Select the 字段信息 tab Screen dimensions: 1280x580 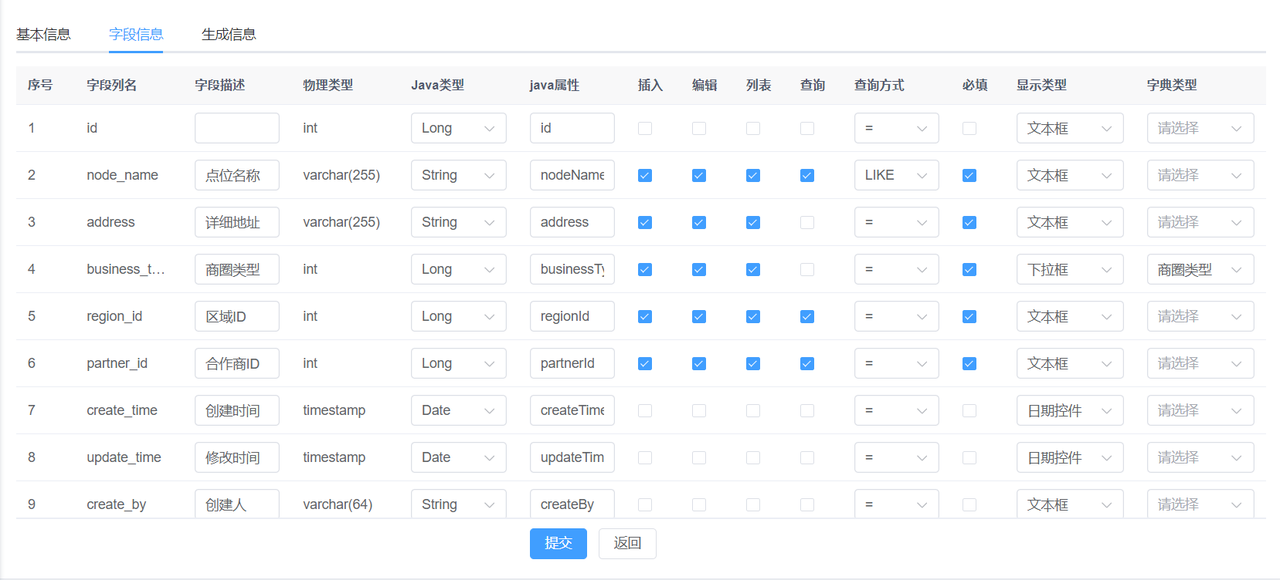tap(136, 34)
